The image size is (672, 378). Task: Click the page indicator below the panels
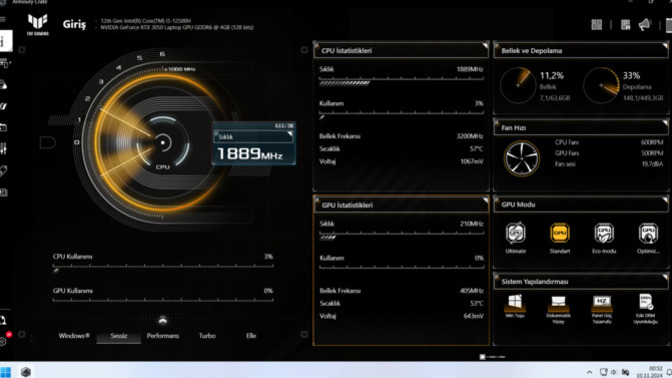coord(492,357)
